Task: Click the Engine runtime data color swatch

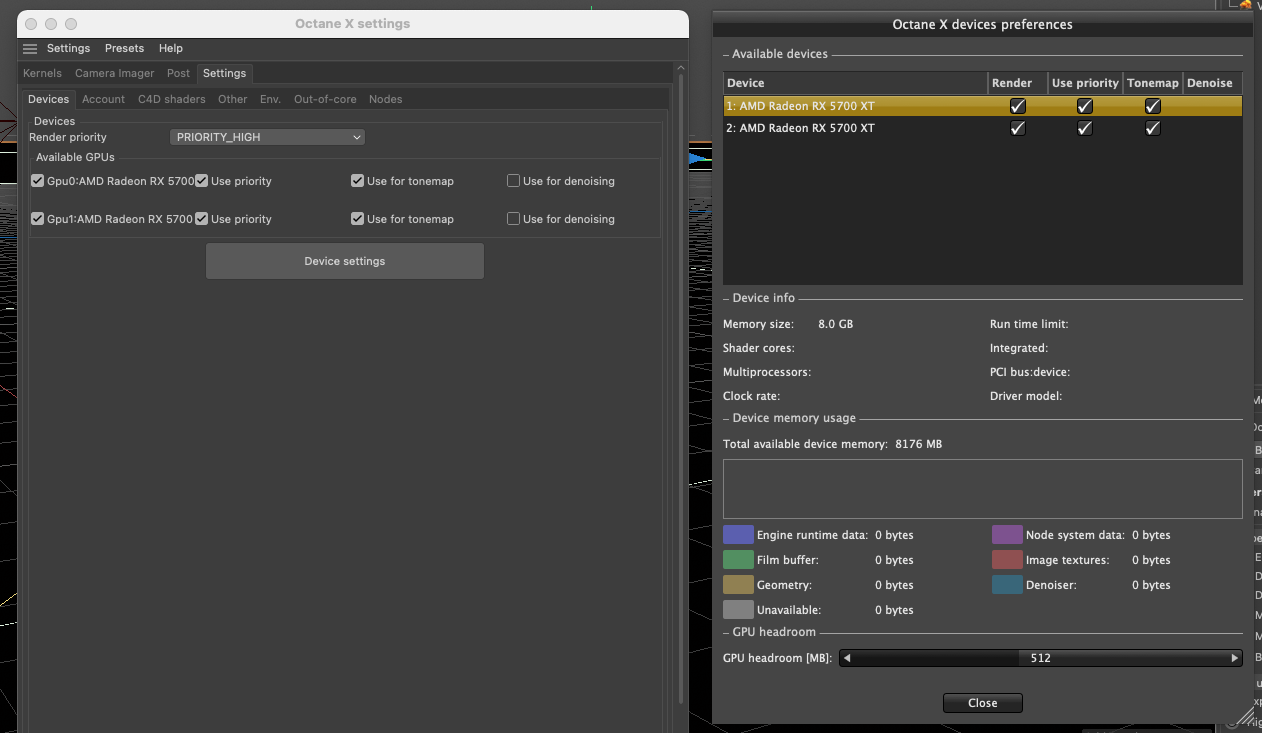Action: tap(738, 535)
